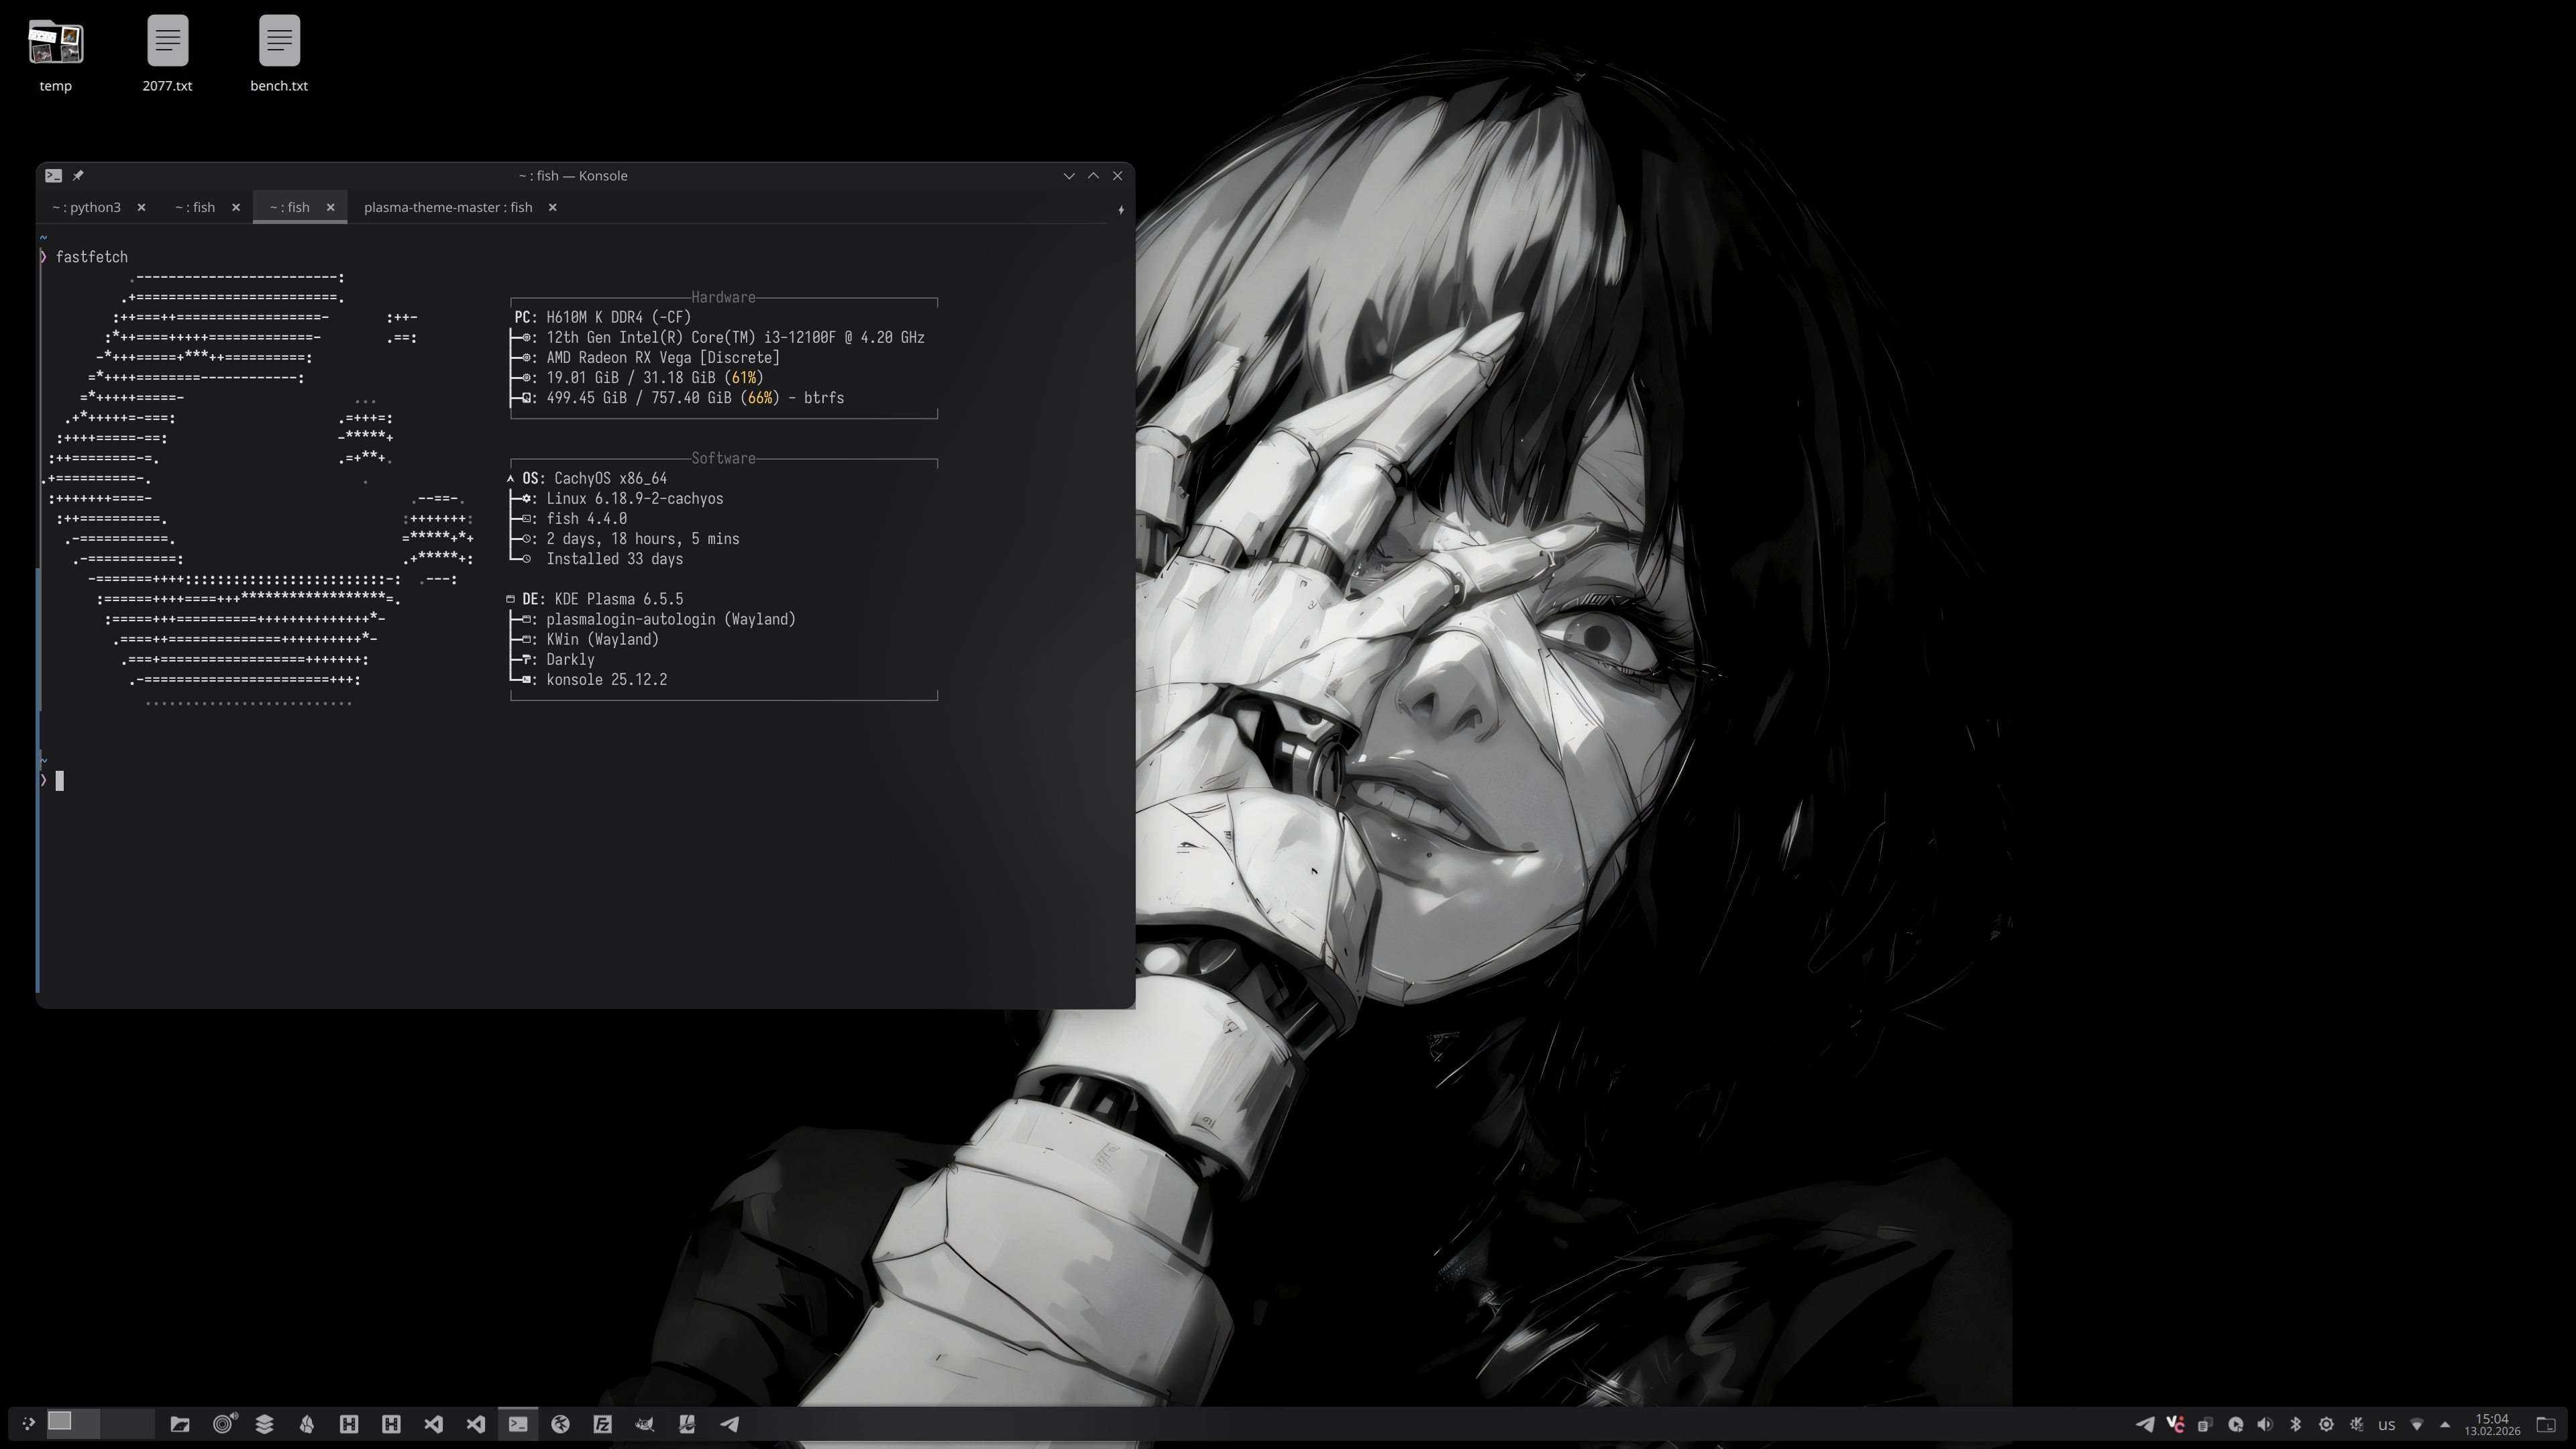Toggle the us keyboard layout indicator
The width and height of the screenshot is (2576, 1449).
pos(2387,1425)
